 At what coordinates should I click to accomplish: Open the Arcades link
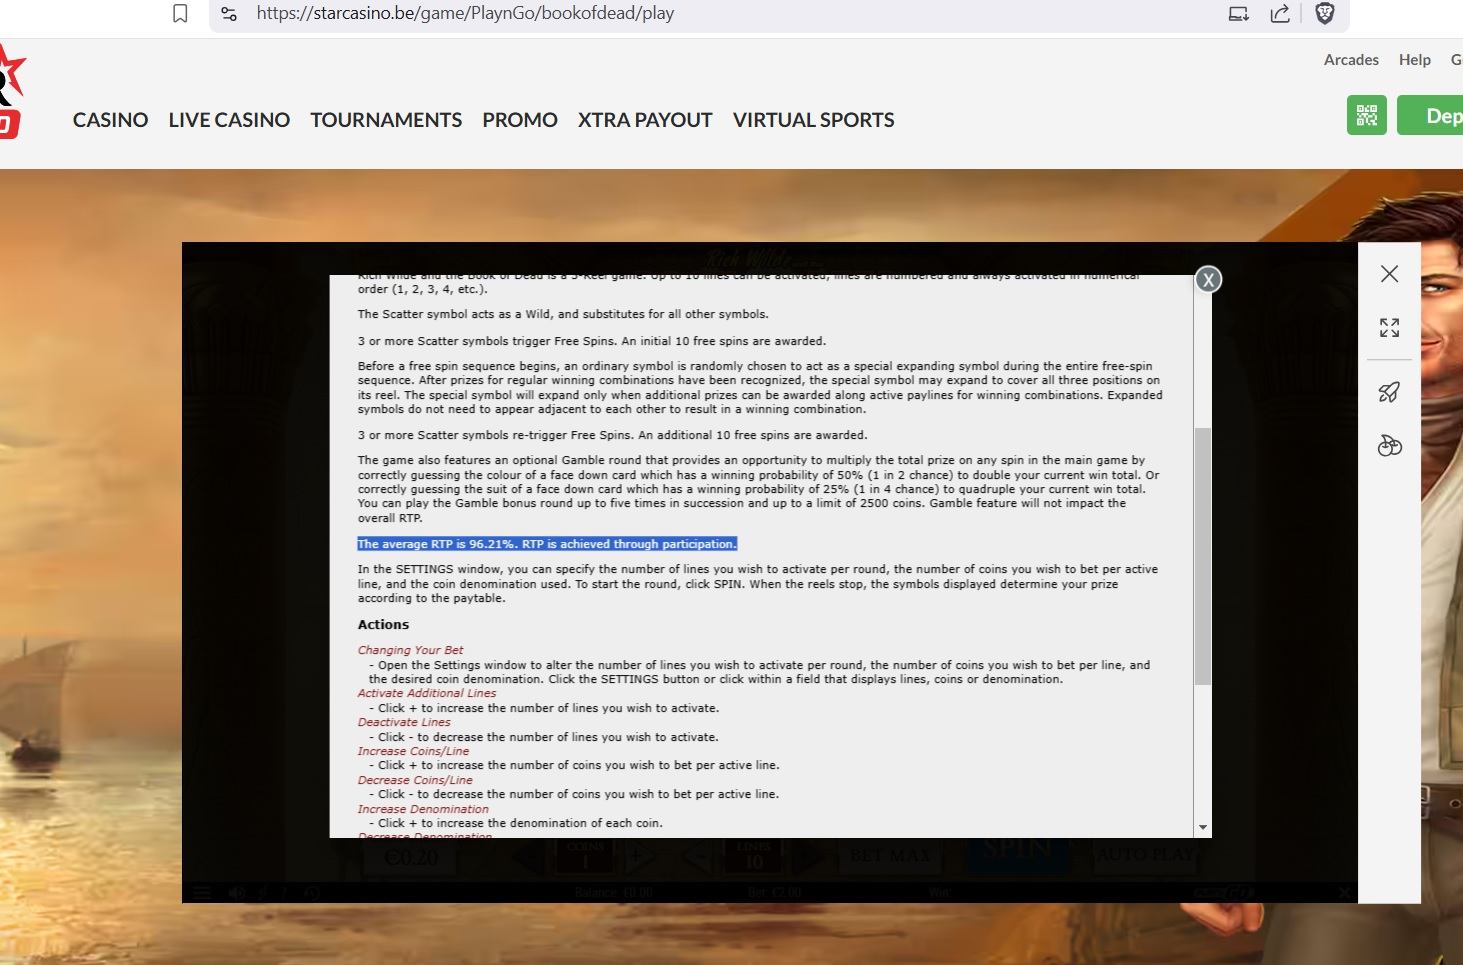[1351, 60]
